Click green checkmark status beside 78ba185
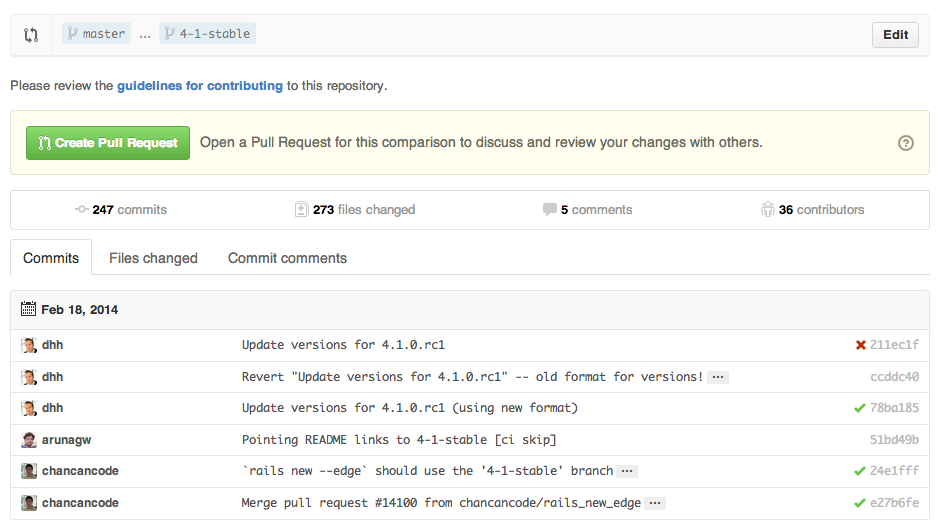 point(860,408)
